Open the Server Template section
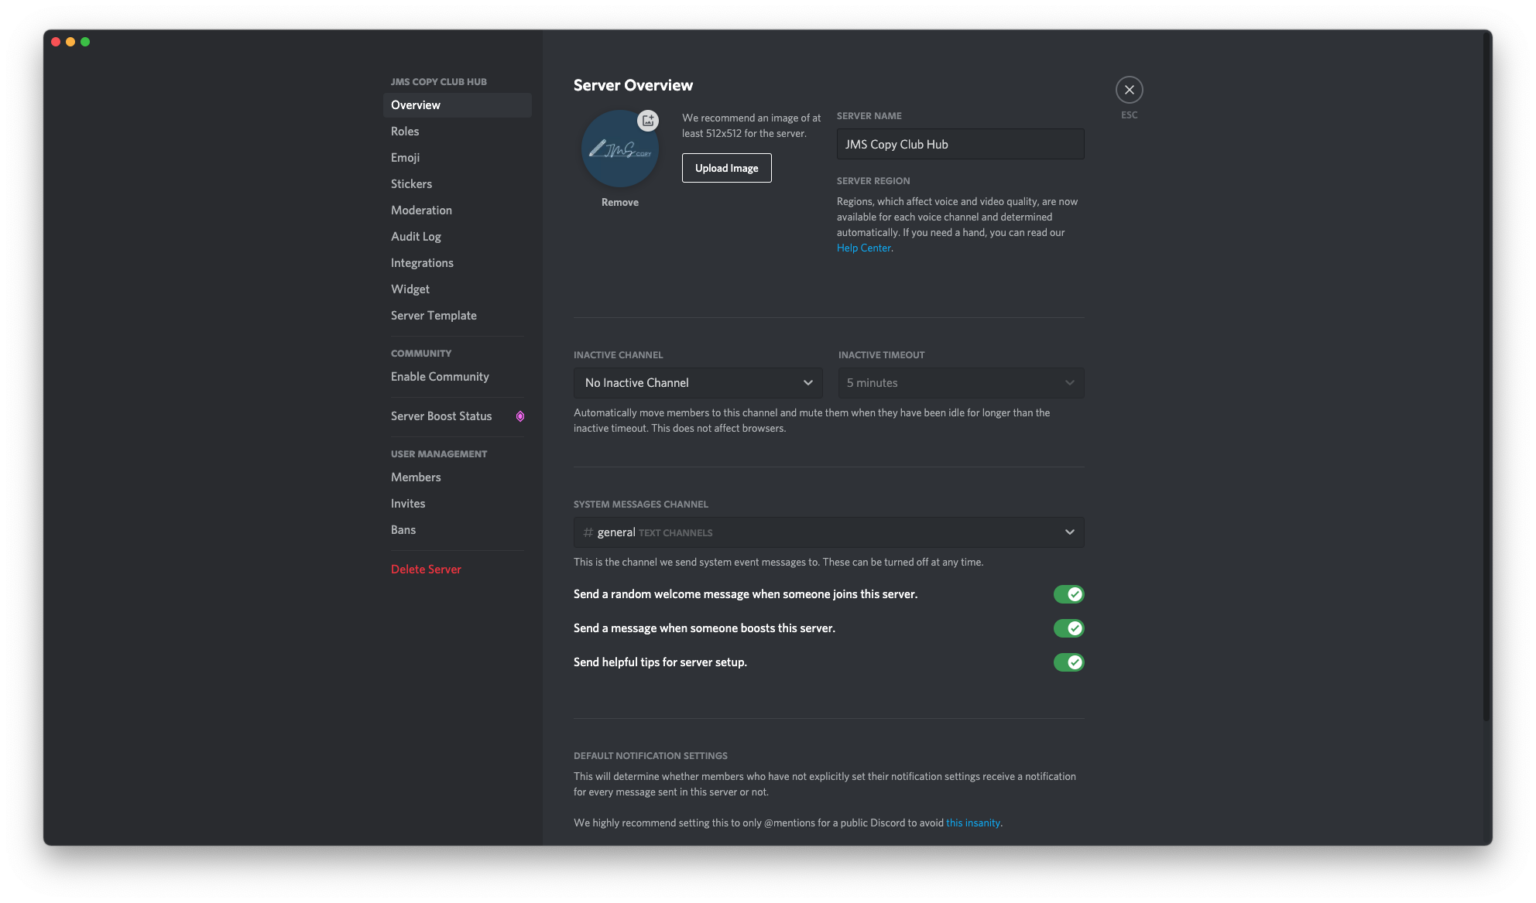1536x903 pixels. (434, 315)
